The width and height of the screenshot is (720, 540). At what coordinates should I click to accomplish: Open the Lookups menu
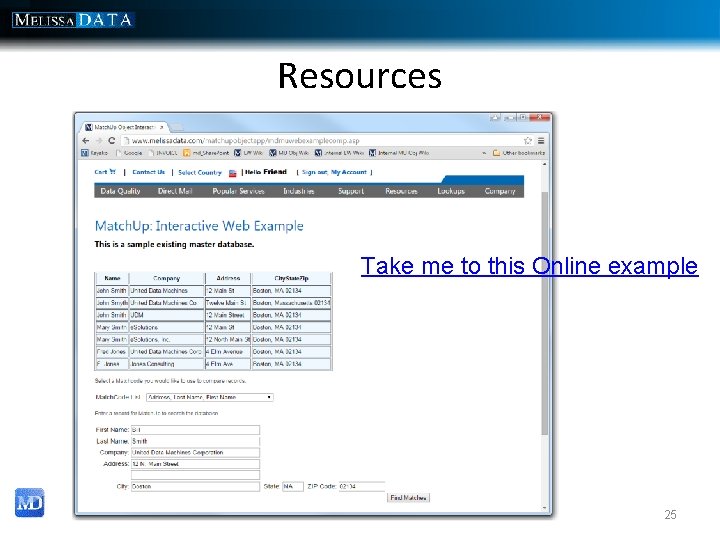click(x=451, y=191)
